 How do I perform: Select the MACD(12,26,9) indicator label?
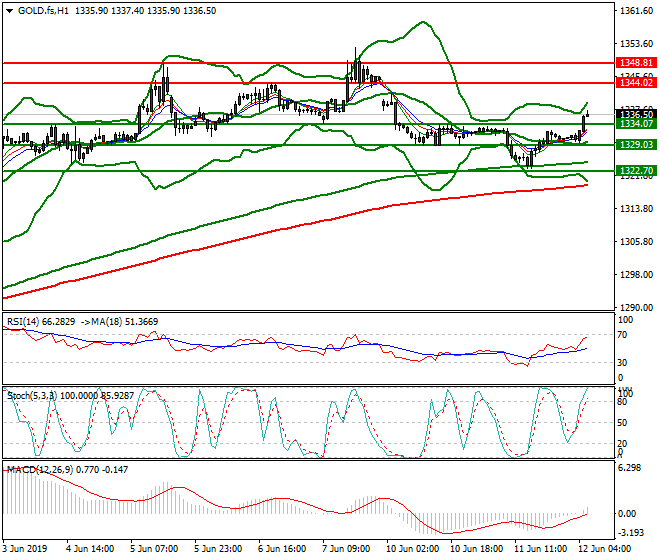[39, 469]
